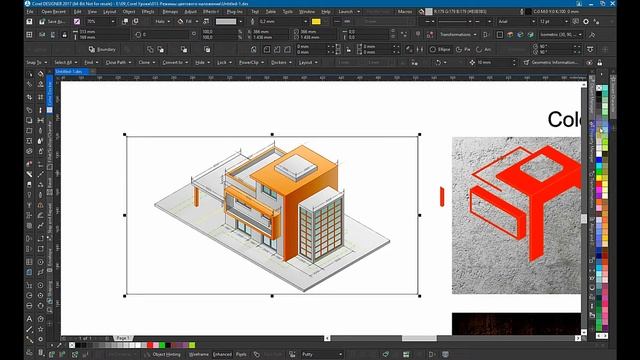Click the Dockers button
Image resolution: width=640 pixels, height=360 pixels.
coord(281,62)
